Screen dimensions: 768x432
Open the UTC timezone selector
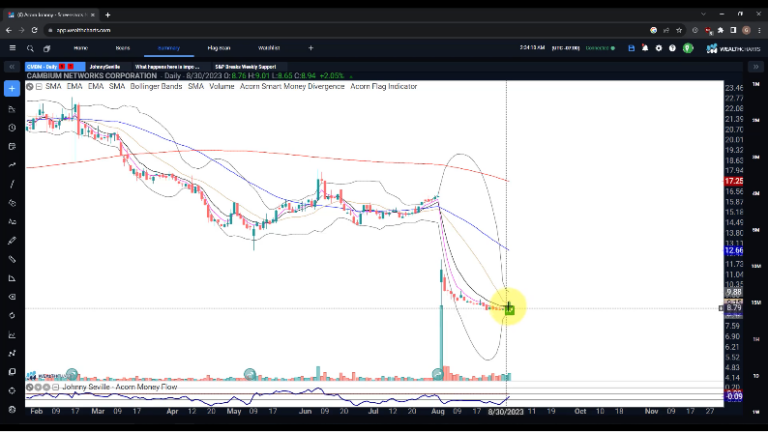coord(566,48)
